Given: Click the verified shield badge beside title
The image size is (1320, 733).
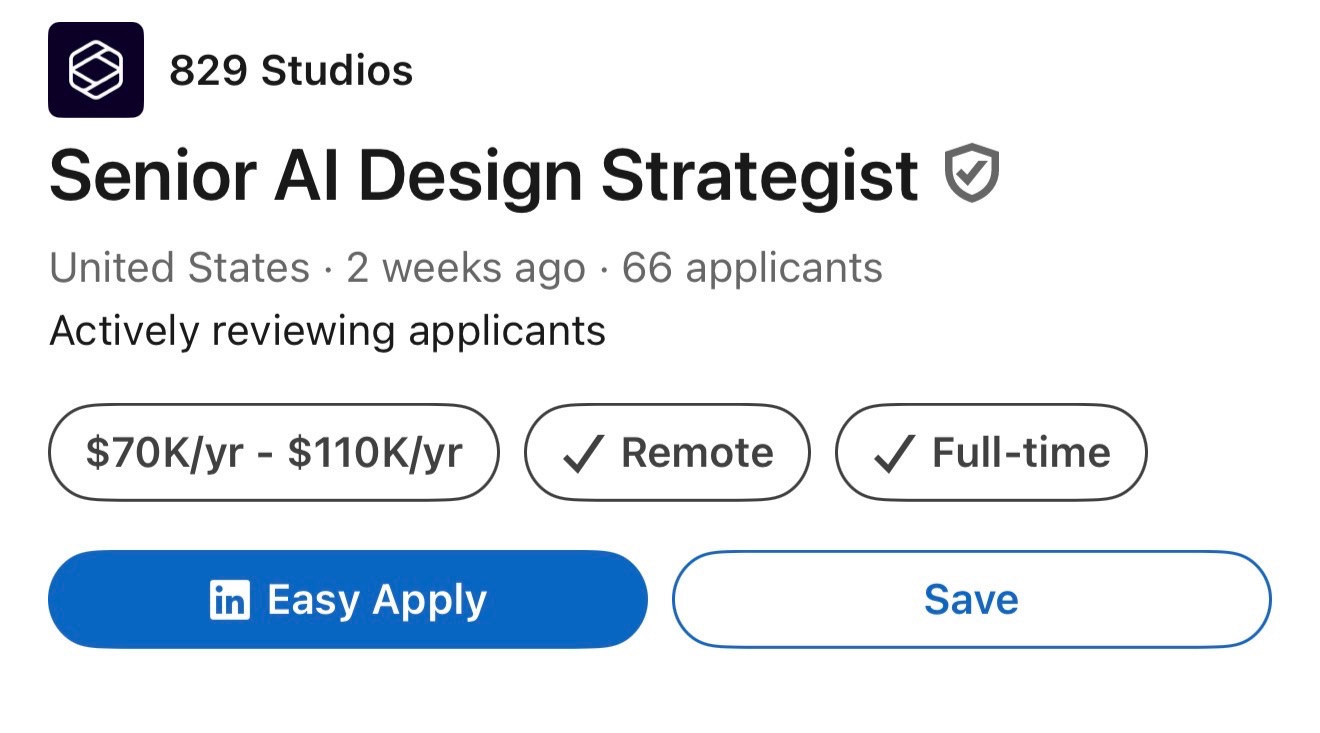Looking at the screenshot, I should pyautogui.click(x=971, y=174).
